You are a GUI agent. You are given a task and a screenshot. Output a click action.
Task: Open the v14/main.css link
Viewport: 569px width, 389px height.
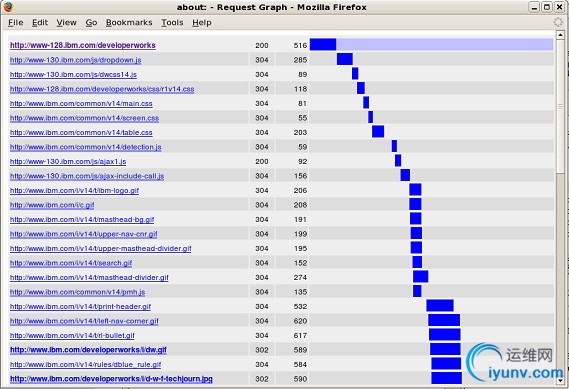click(81, 103)
